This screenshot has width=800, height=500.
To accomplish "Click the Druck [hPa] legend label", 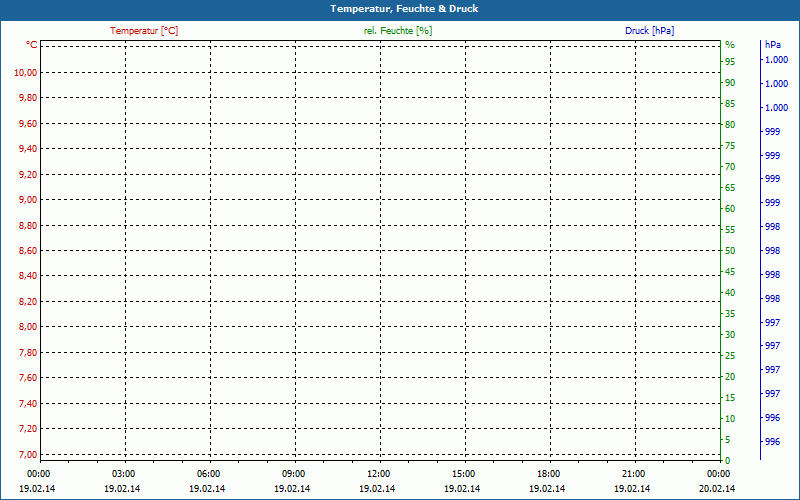I will 650,31.
